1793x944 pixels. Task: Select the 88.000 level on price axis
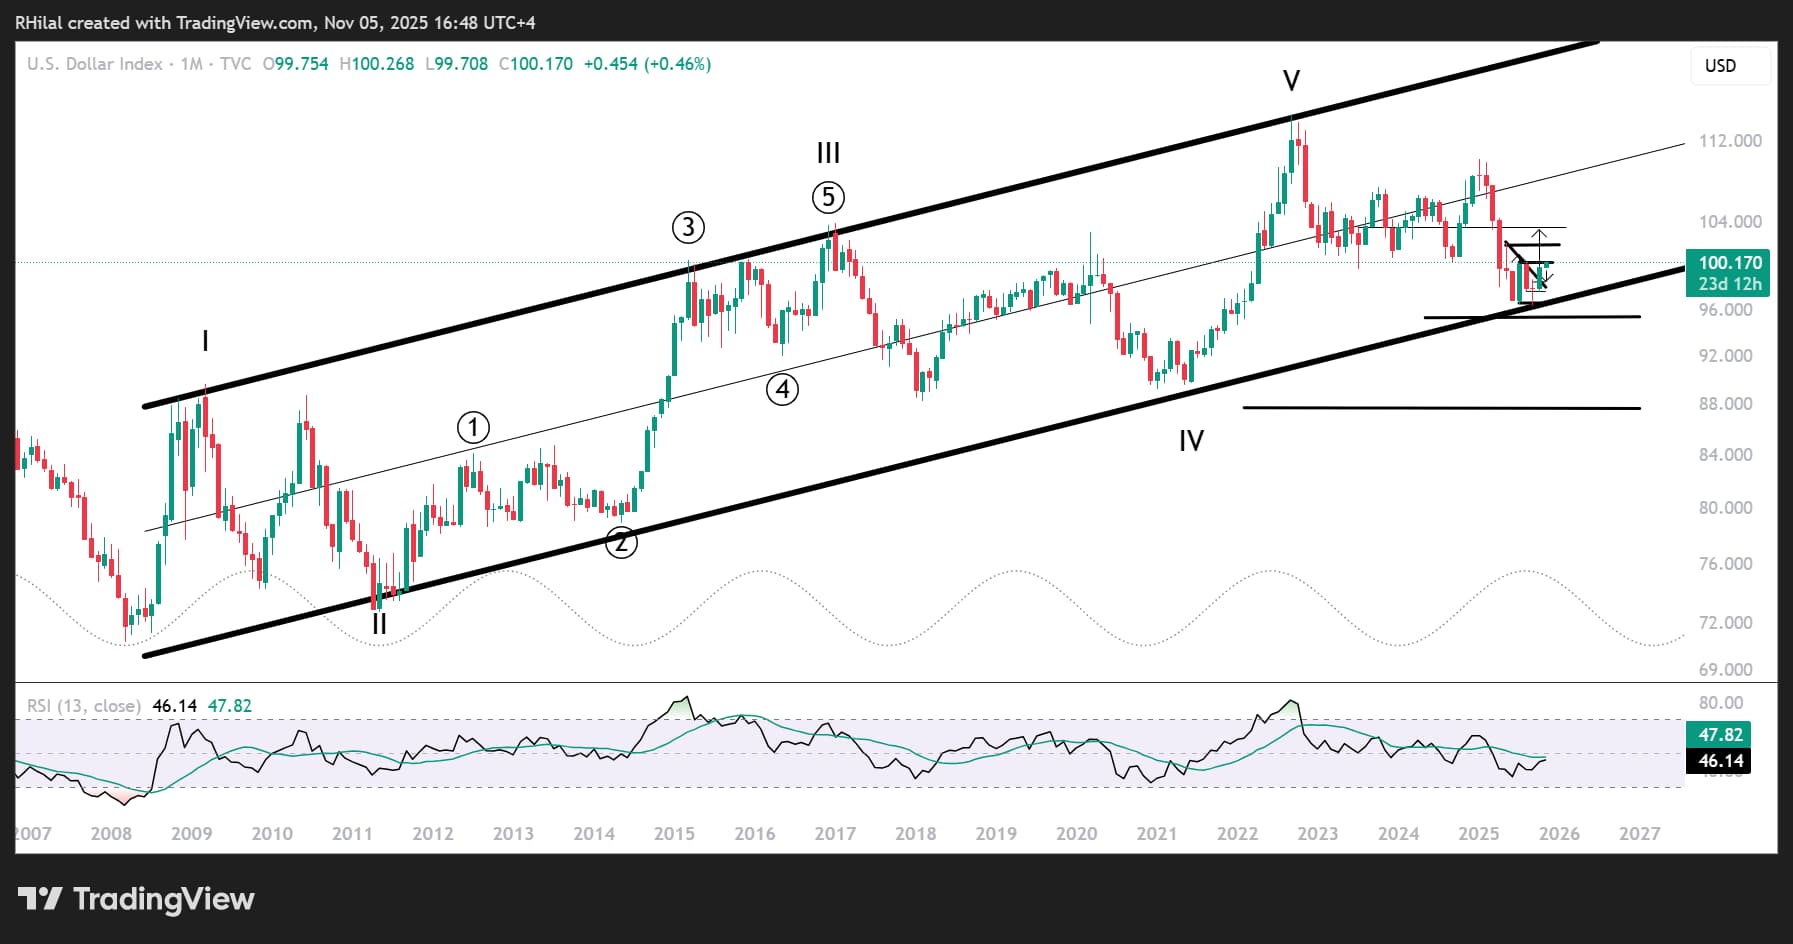click(x=1726, y=404)
